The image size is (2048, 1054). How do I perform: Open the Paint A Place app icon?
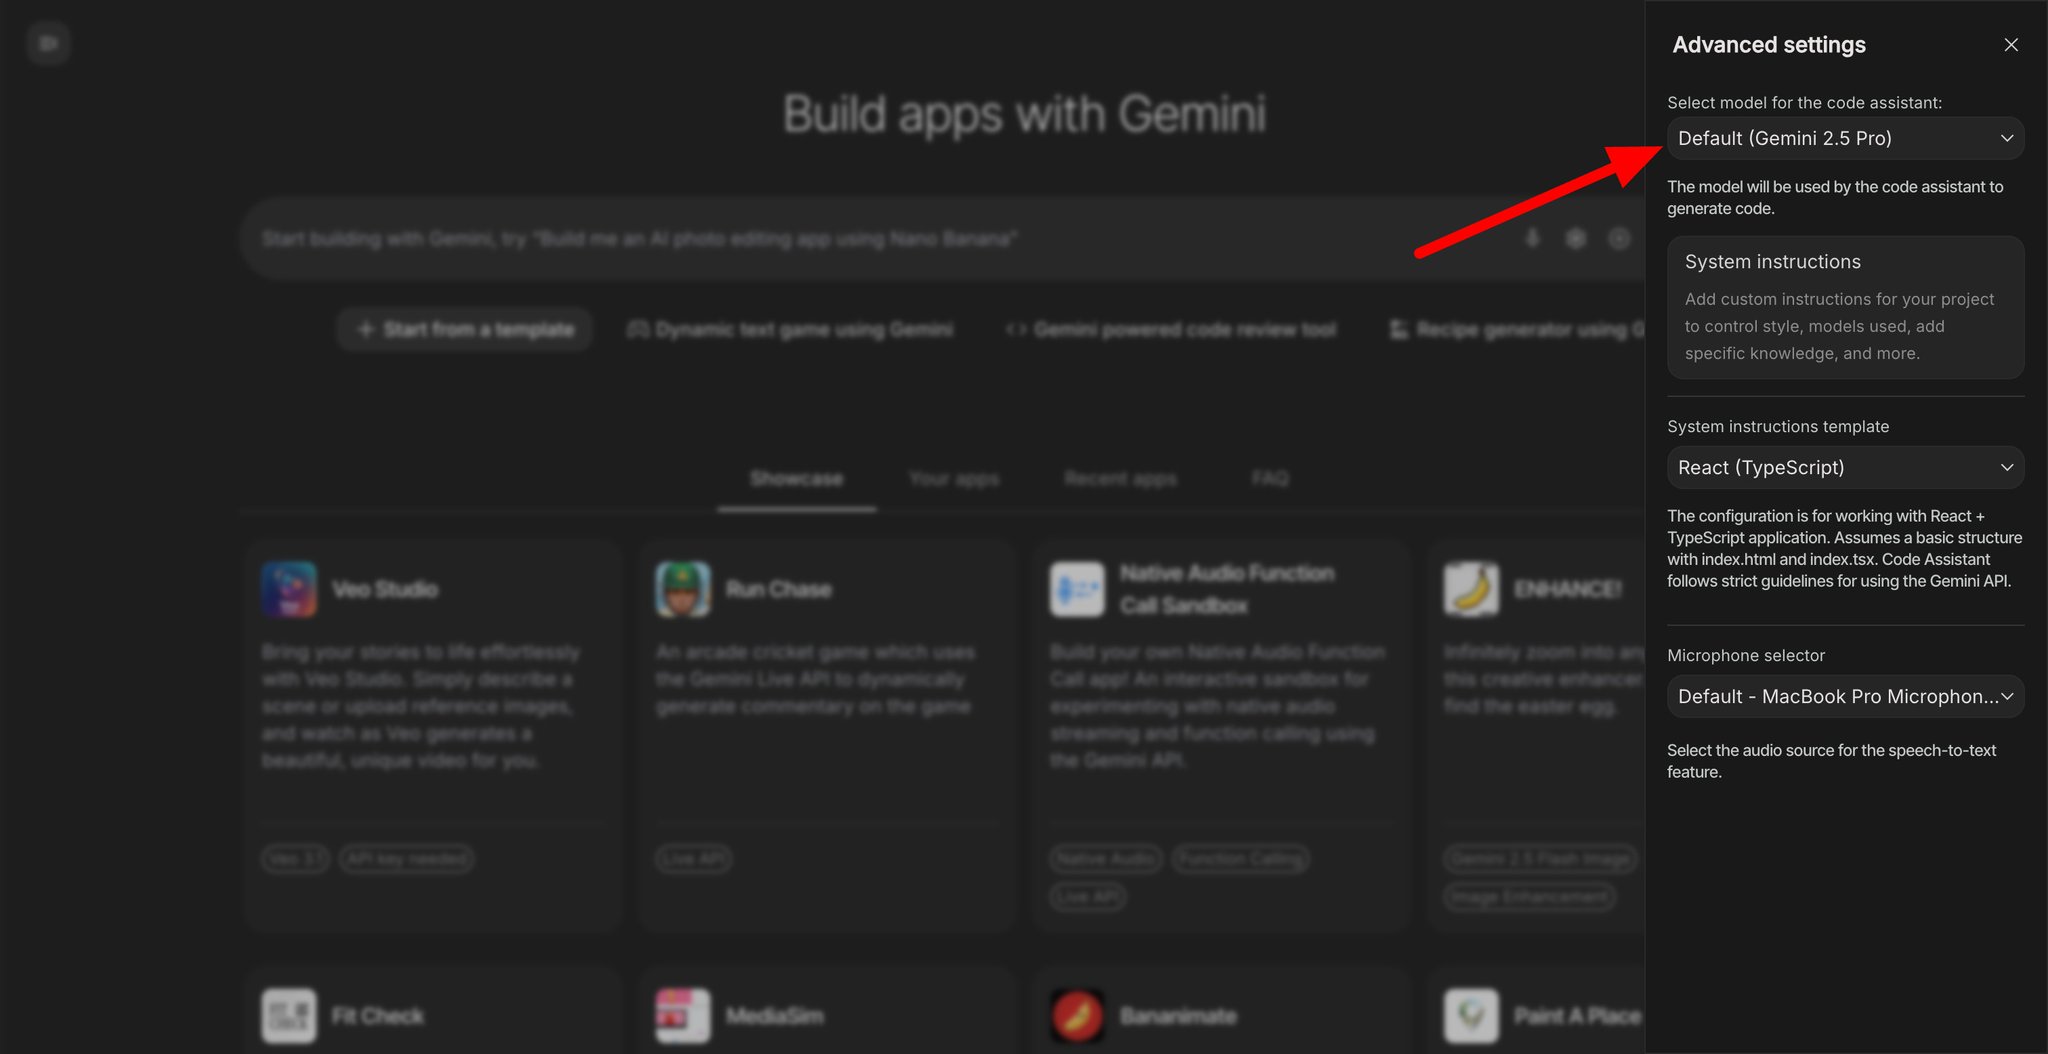[1471, 1016]
